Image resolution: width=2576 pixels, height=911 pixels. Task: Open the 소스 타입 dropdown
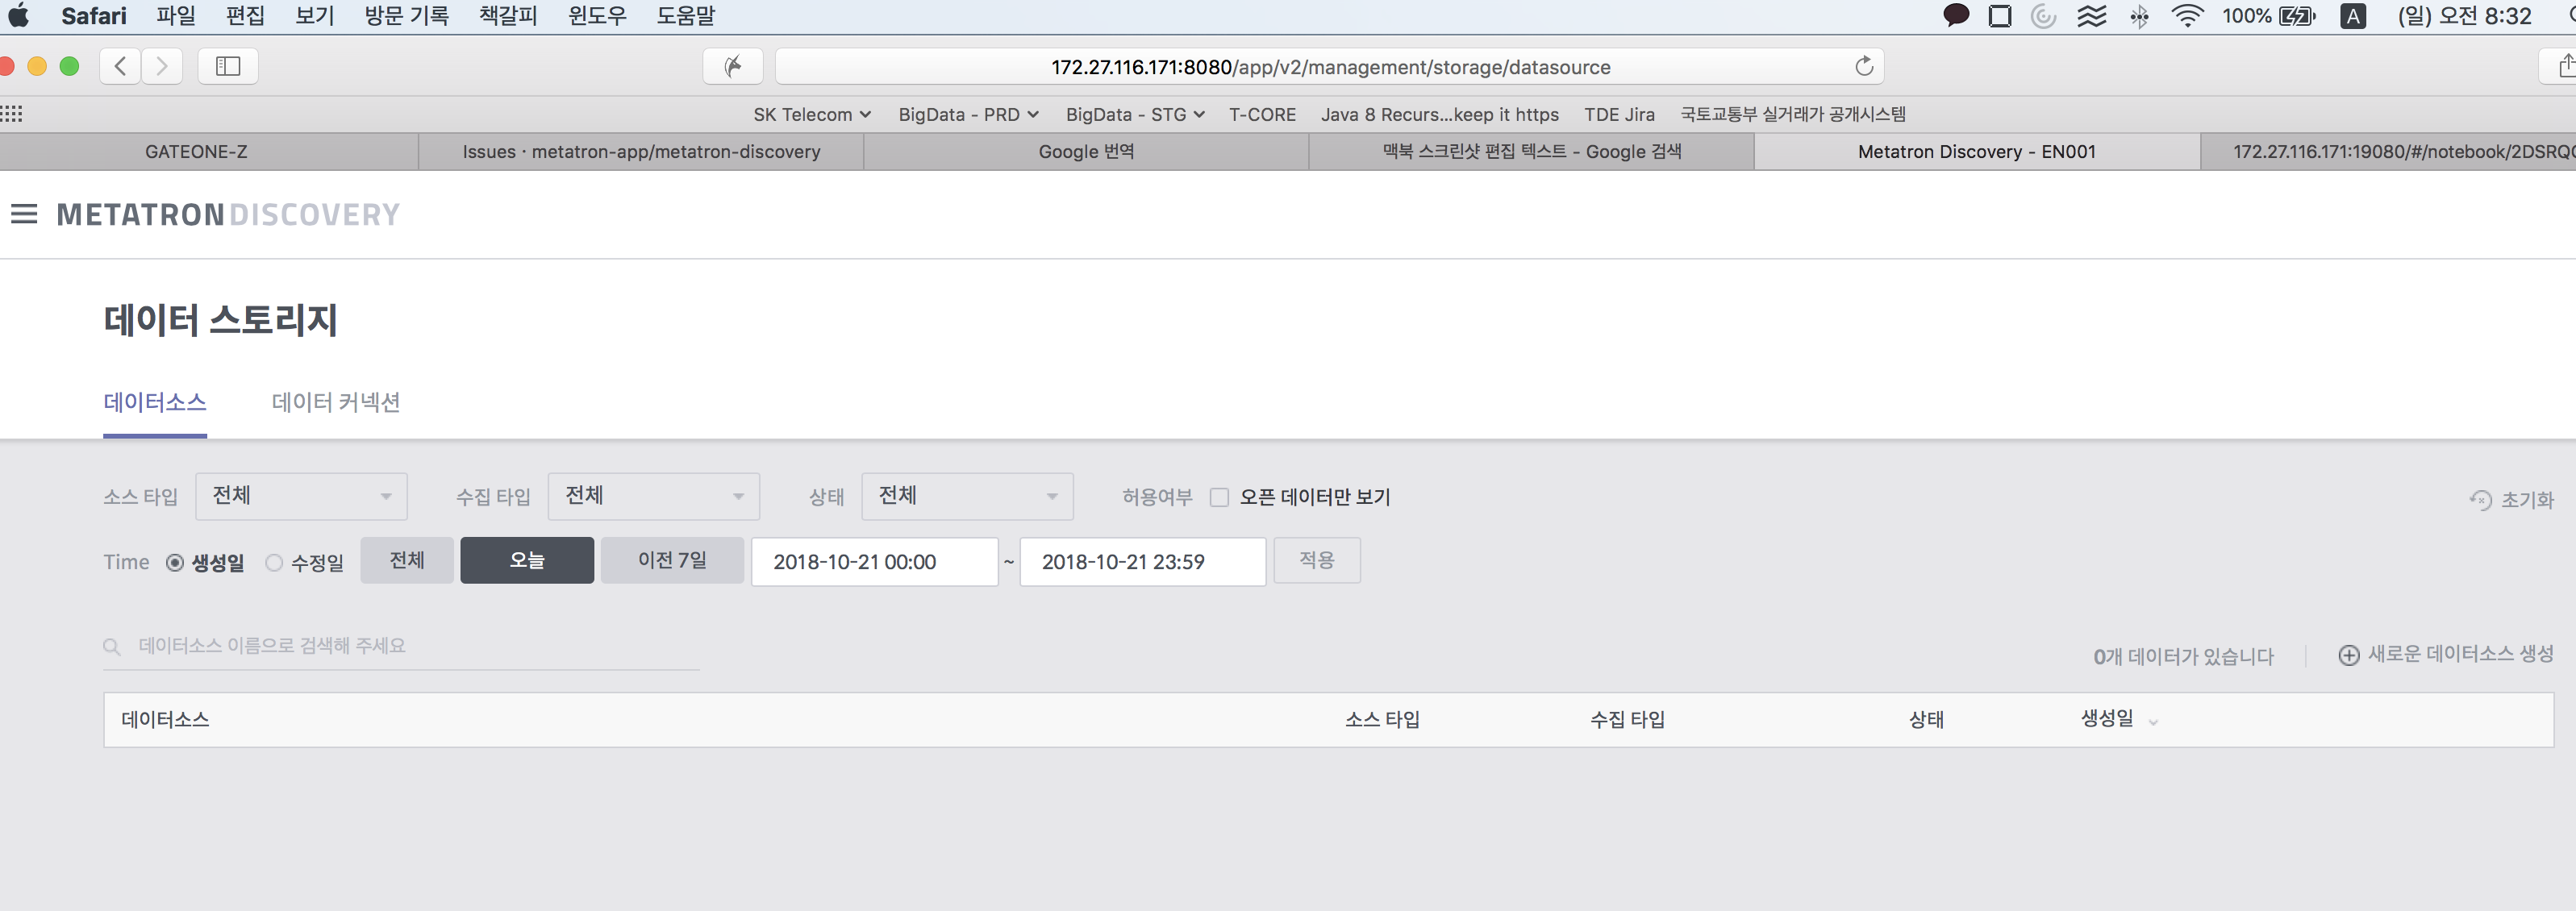(301, 495)
